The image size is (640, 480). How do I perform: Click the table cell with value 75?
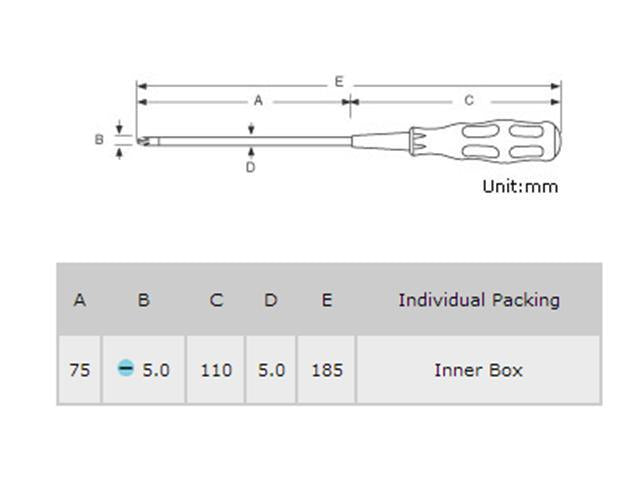[80, 370]
